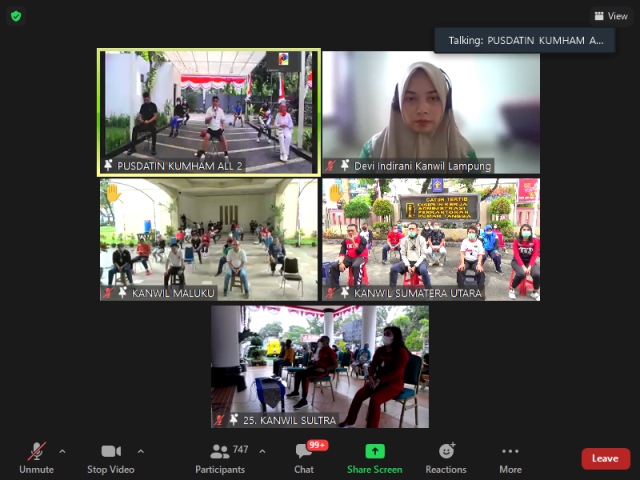Image resolution: width=640 pixels, height=480 pixels.
Task: Expand the arrow next to Participants
Action: pos(262,451)
